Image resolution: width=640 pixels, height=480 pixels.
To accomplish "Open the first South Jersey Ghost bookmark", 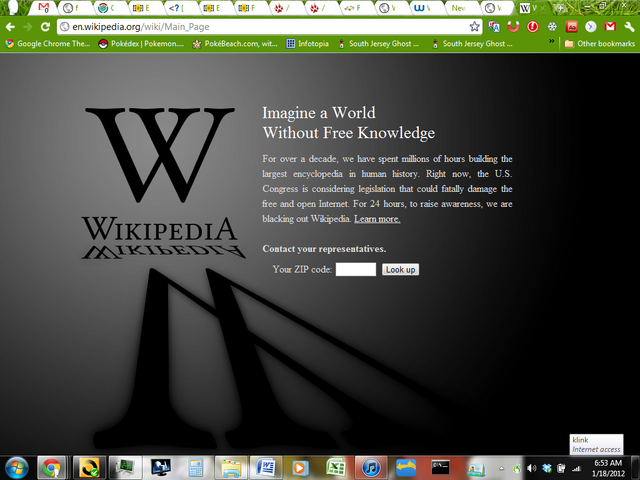I will pos(378,44).
